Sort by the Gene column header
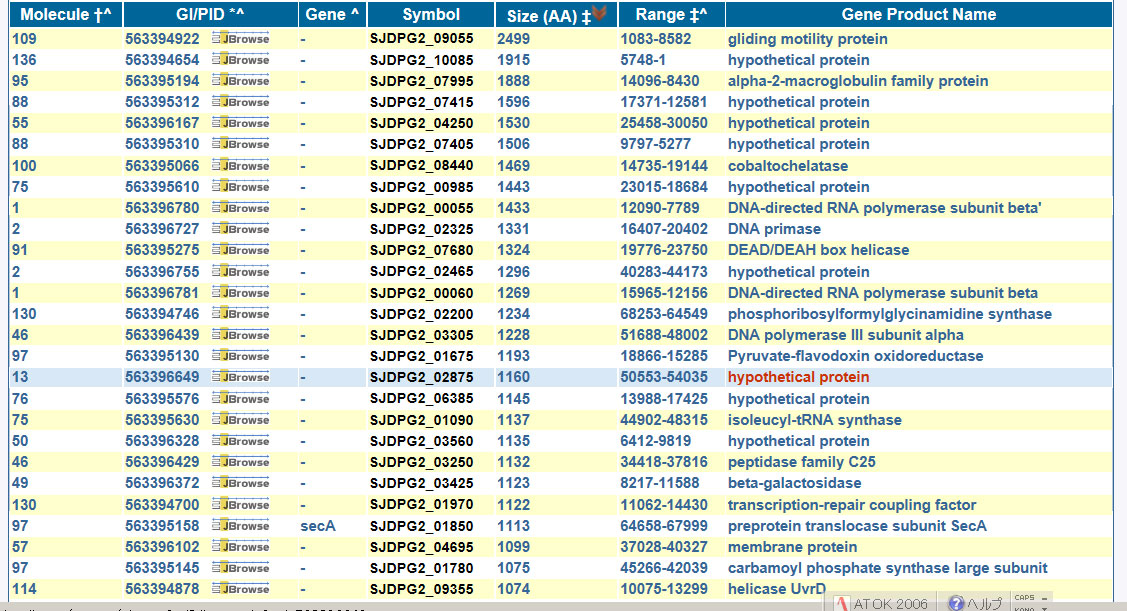The width and height of the screenshot is (1127, 611). click(x=331, y=14)
